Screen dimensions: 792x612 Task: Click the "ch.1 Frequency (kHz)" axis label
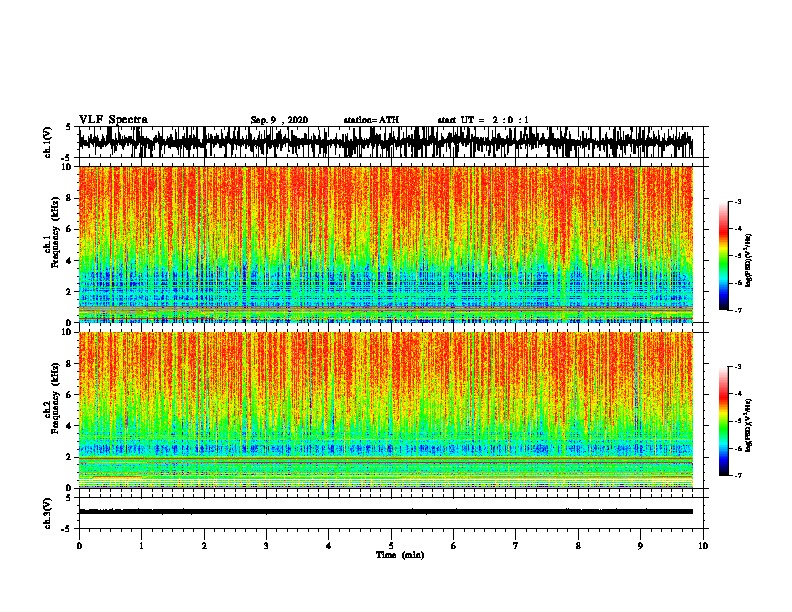click(52, 232)
